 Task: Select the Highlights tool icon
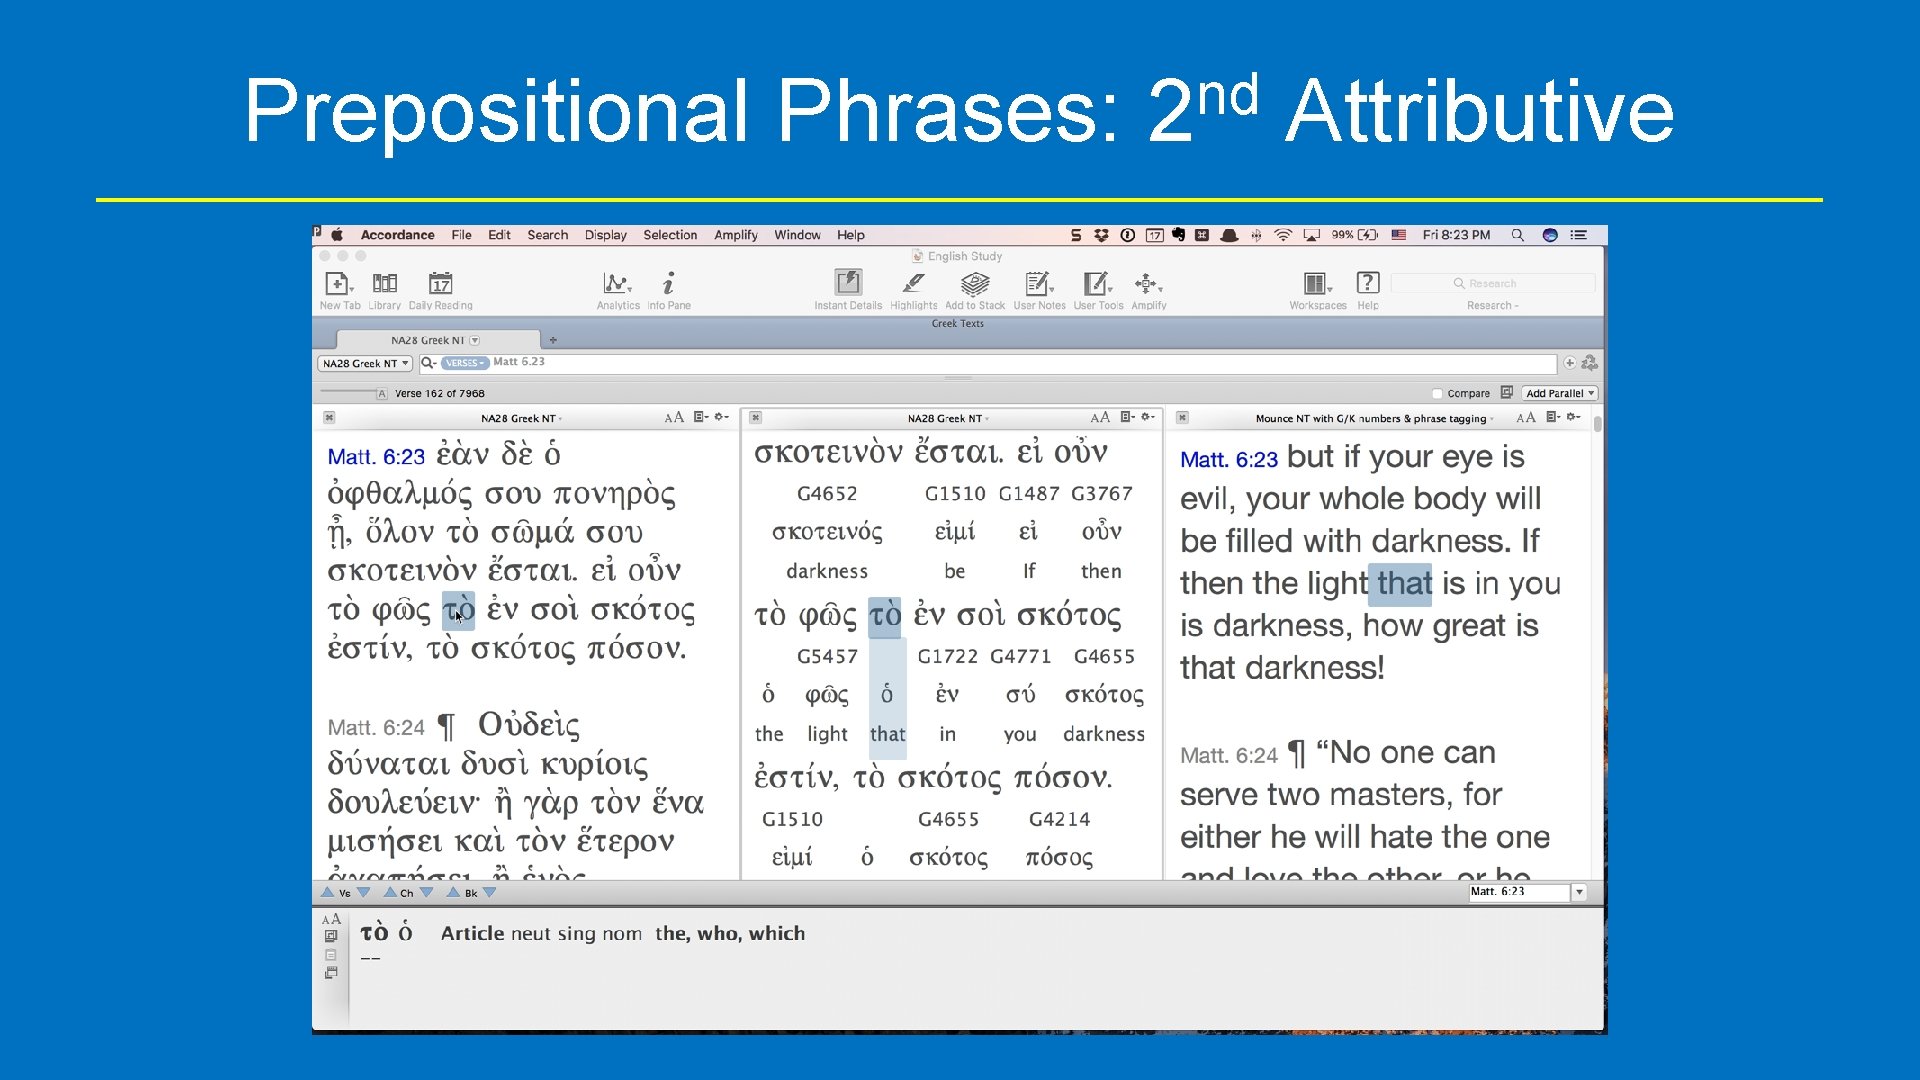pyautogui.click(x=913, y=285)
